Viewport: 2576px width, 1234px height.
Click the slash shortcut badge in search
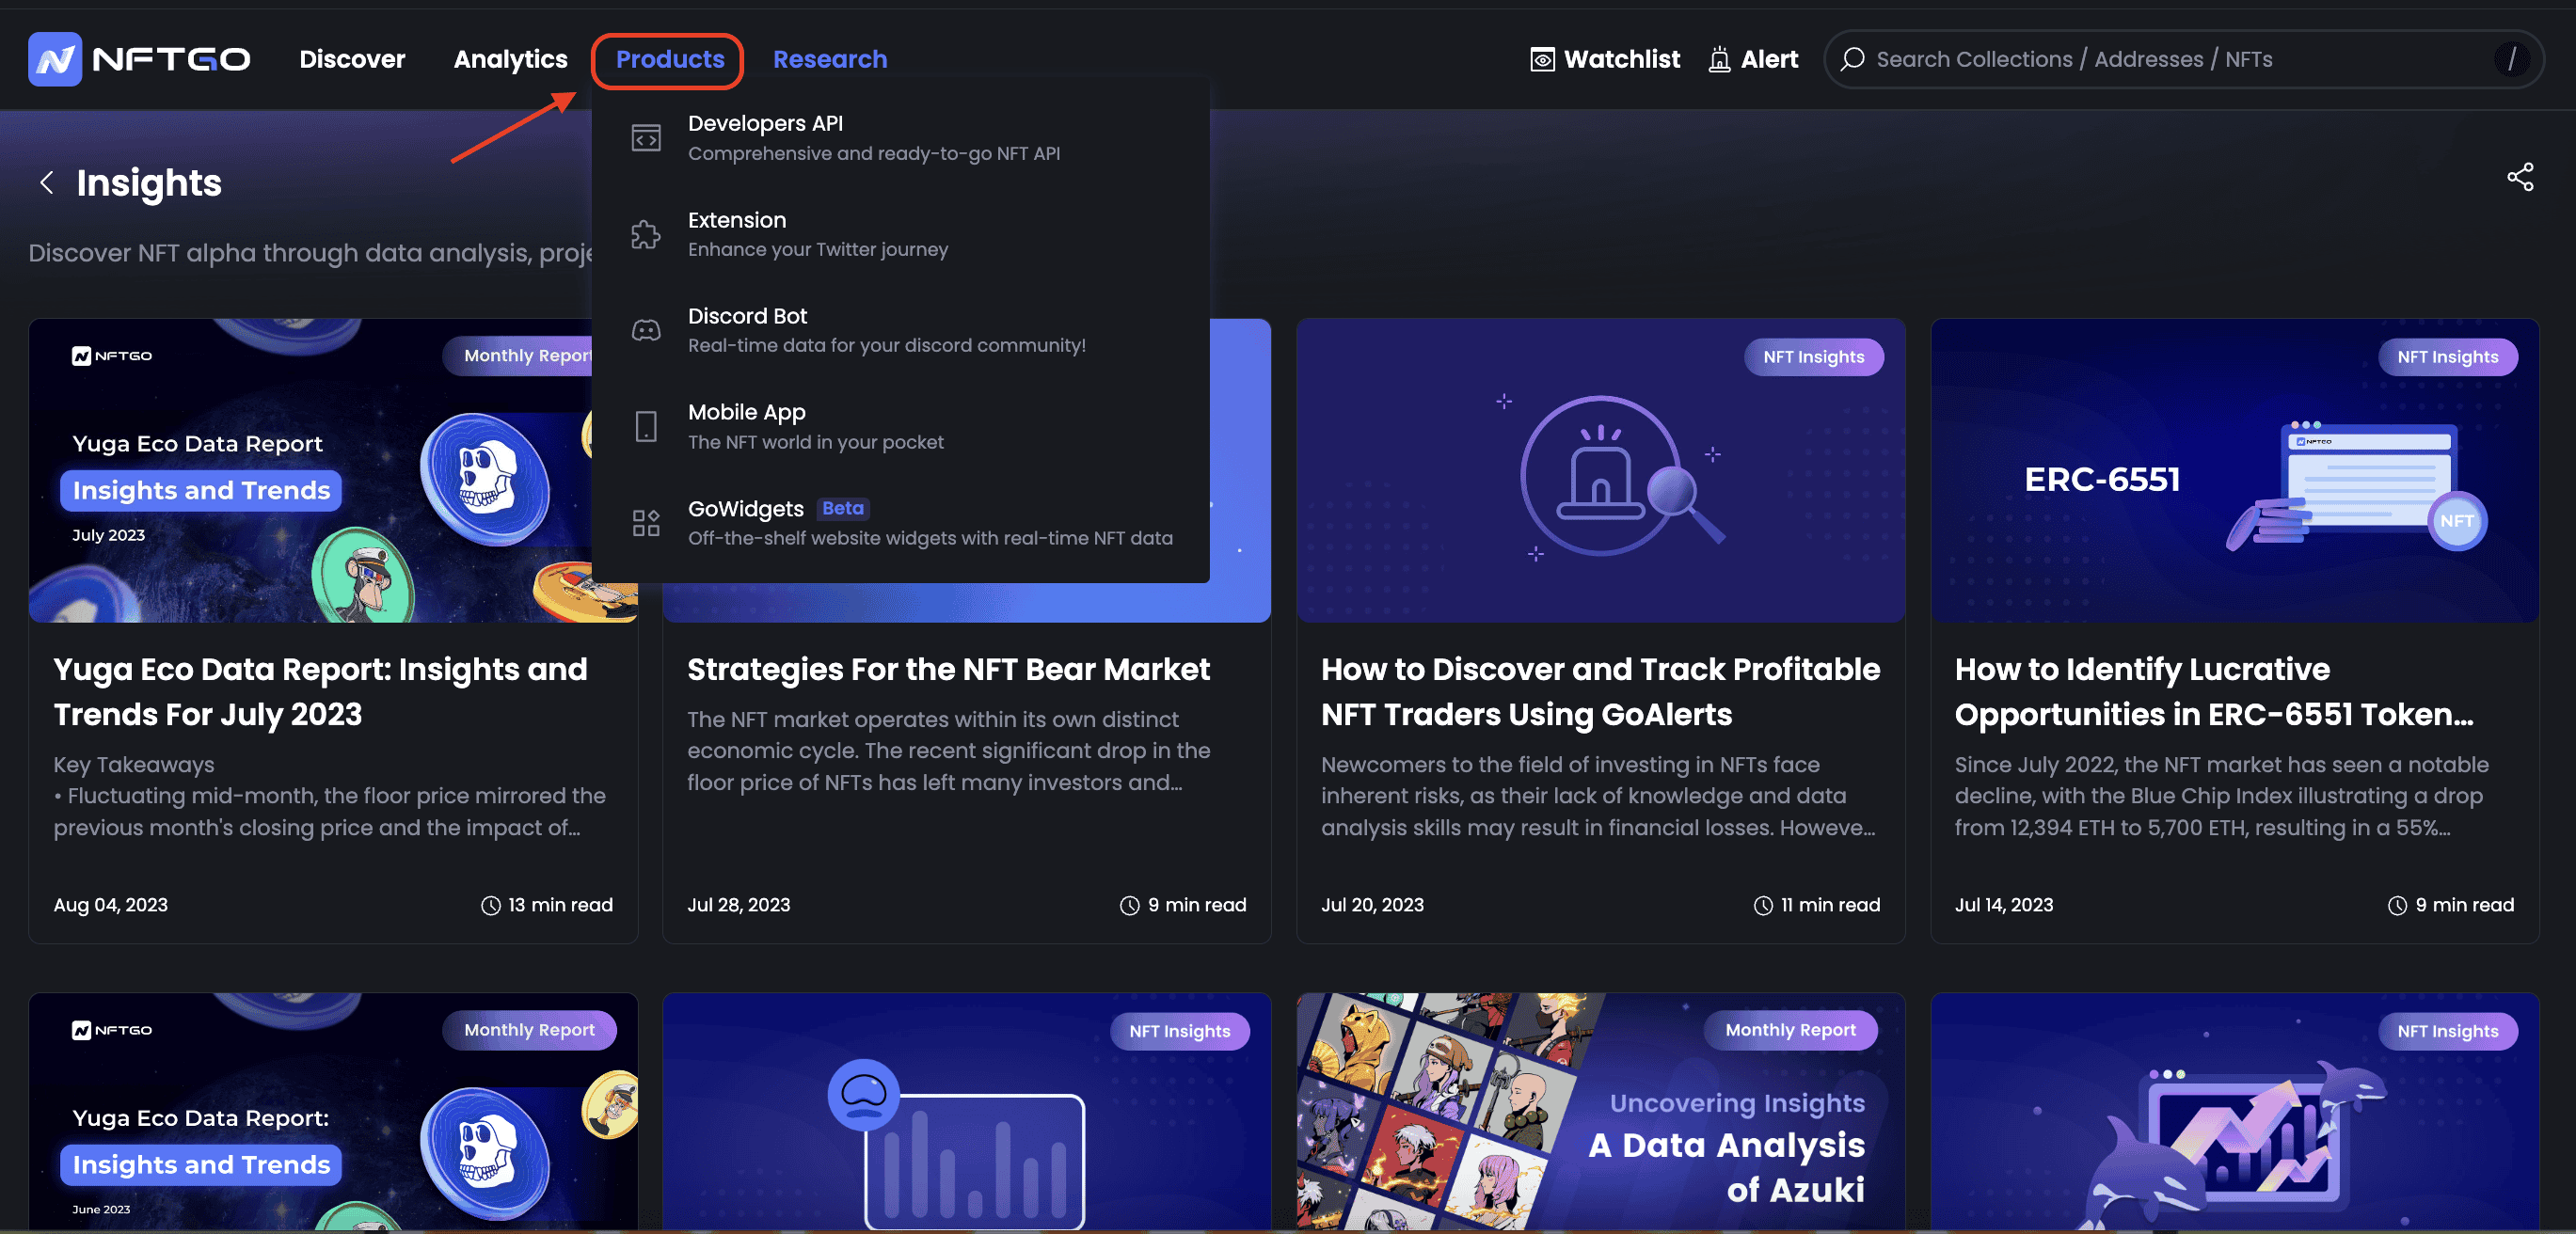2511,59
